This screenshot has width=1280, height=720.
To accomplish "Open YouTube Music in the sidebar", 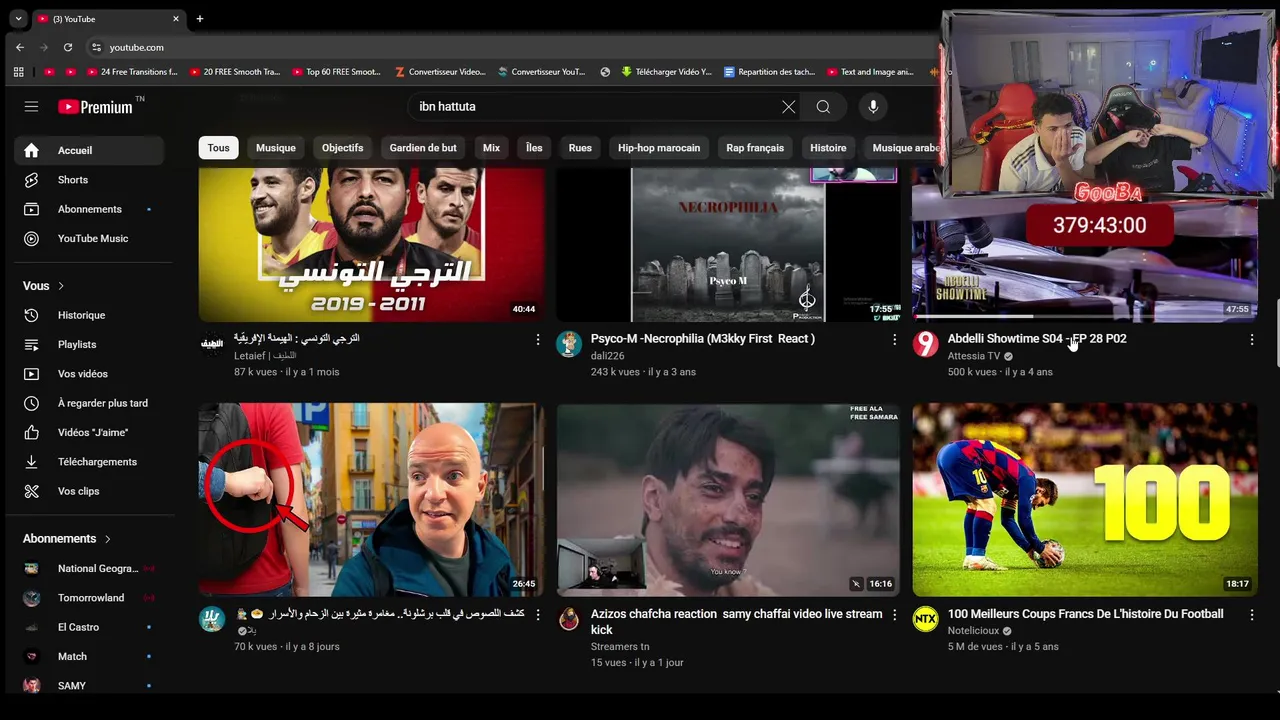I will (x=89, y=239).
